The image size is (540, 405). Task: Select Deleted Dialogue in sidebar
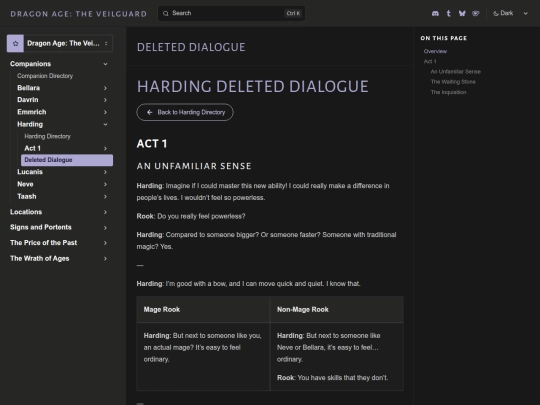[x=67, y=160]
